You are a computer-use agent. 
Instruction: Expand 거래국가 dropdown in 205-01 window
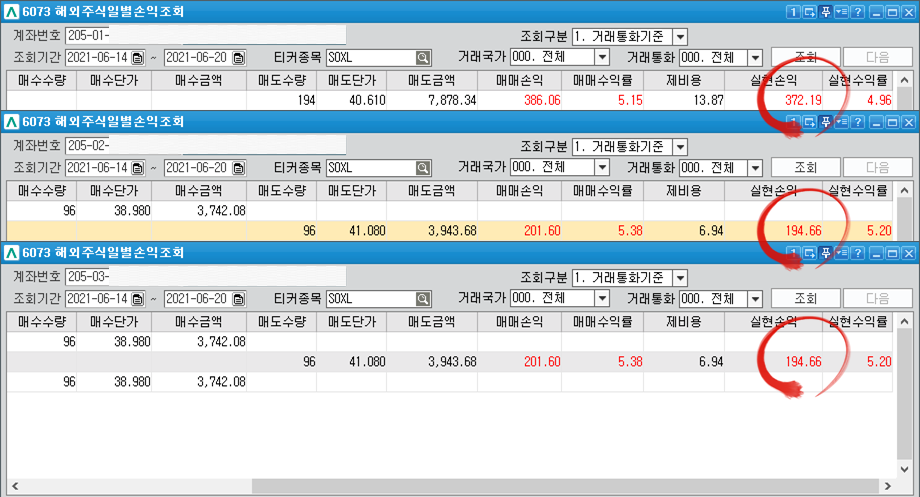pyautogui.click(x=603, y=58)
